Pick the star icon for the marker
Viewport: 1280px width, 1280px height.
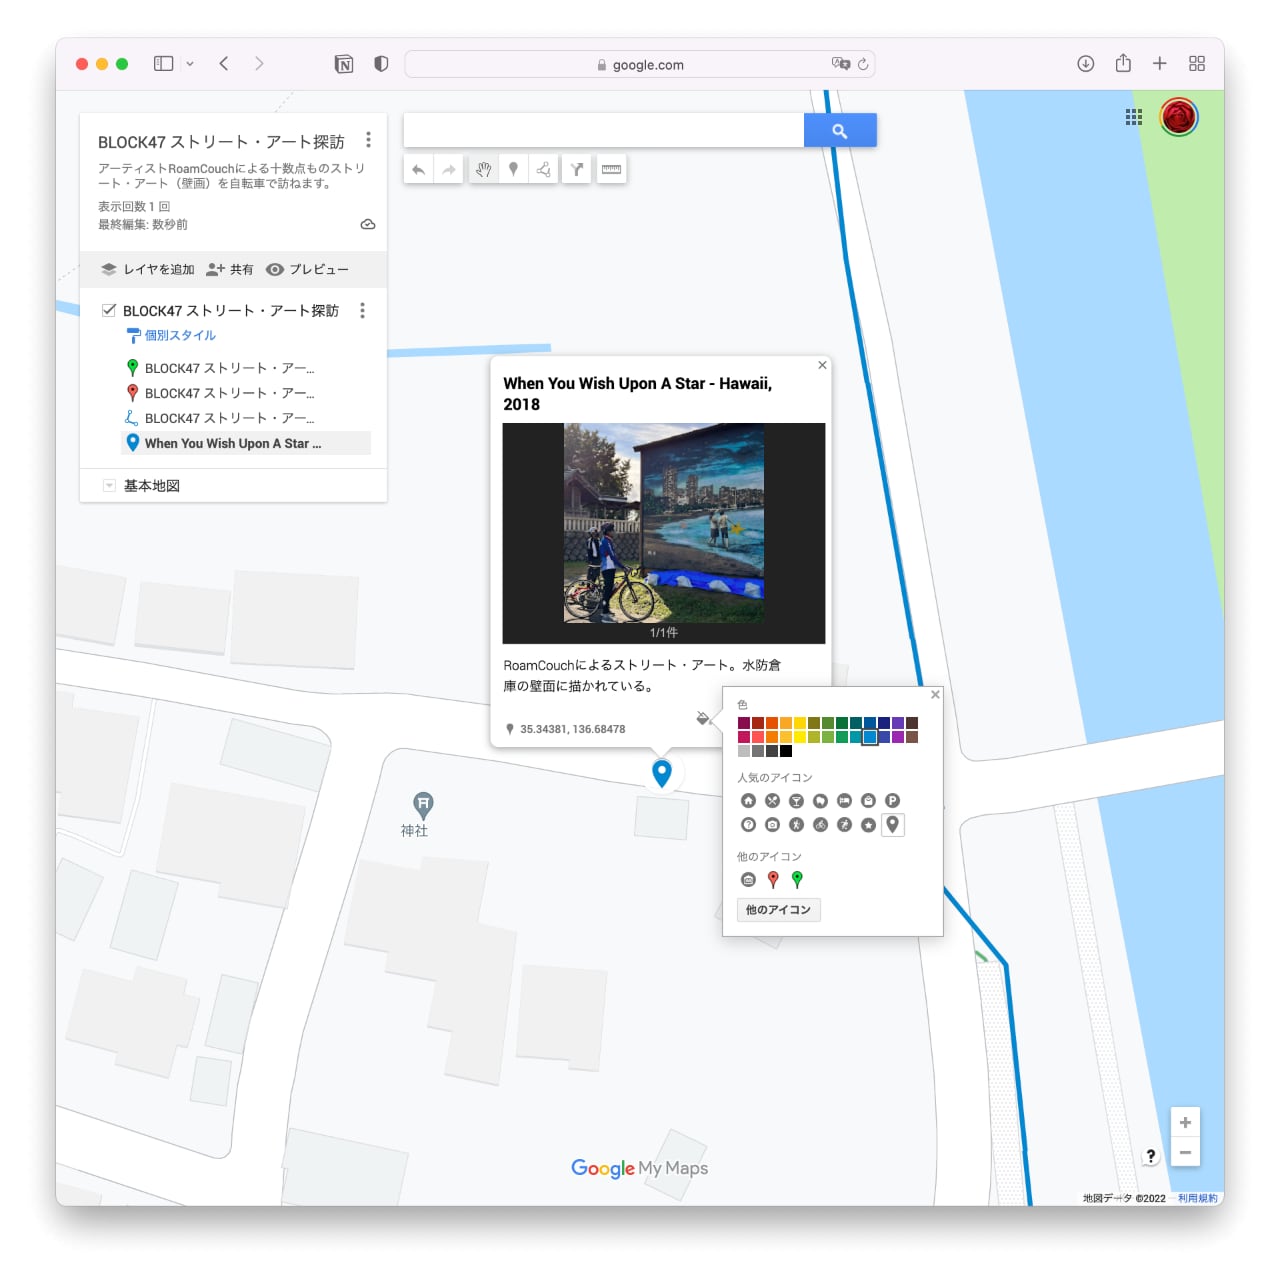point(868,824)
